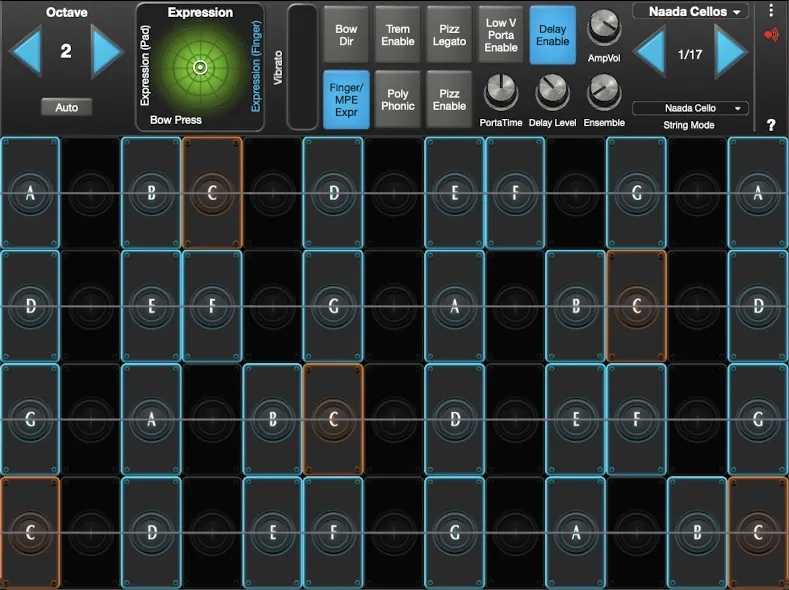Viewport: 789px width, 590px height.
Task: Play the E pad in the third row
Action: coord(576,419)
